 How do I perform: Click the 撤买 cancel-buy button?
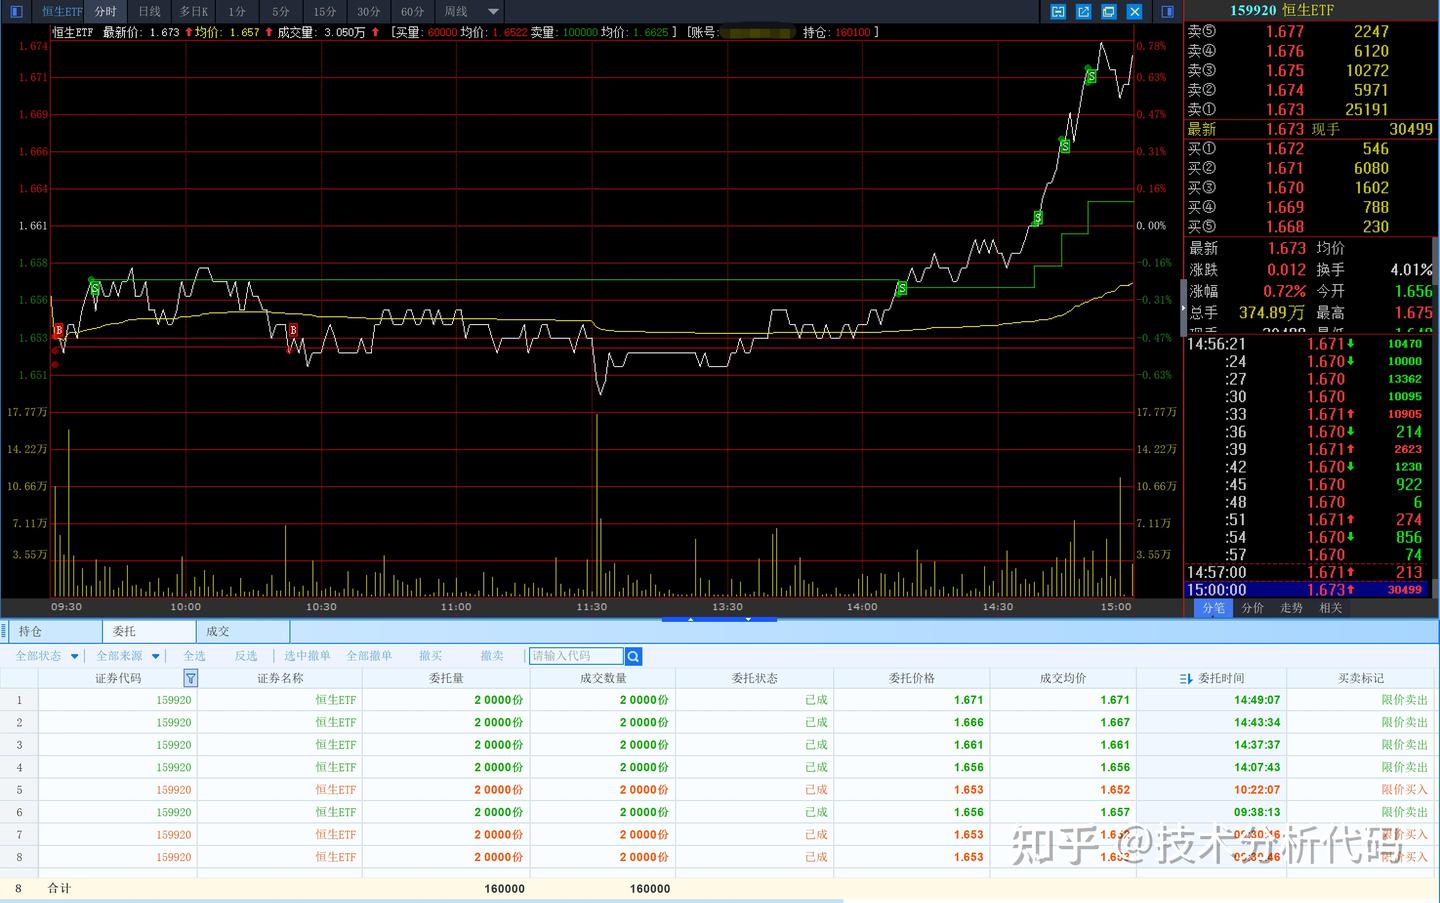click(x=430, y=656)
